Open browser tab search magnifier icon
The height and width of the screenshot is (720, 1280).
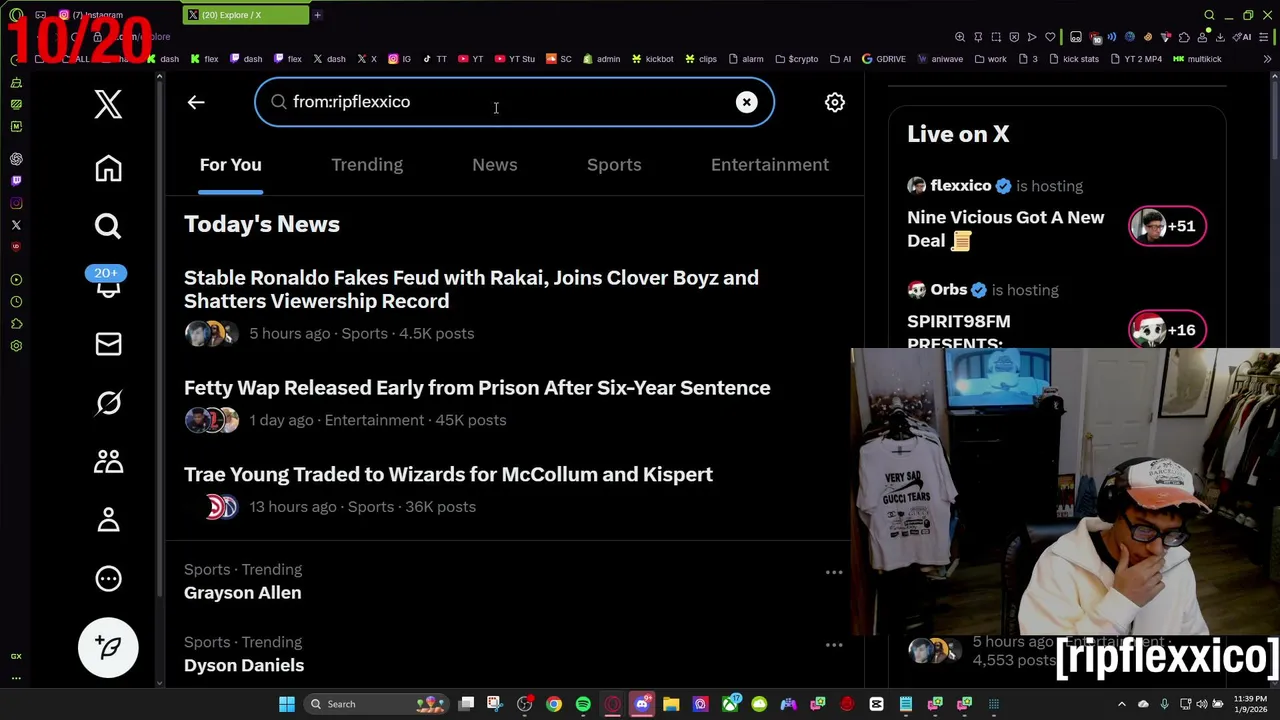1209,15
